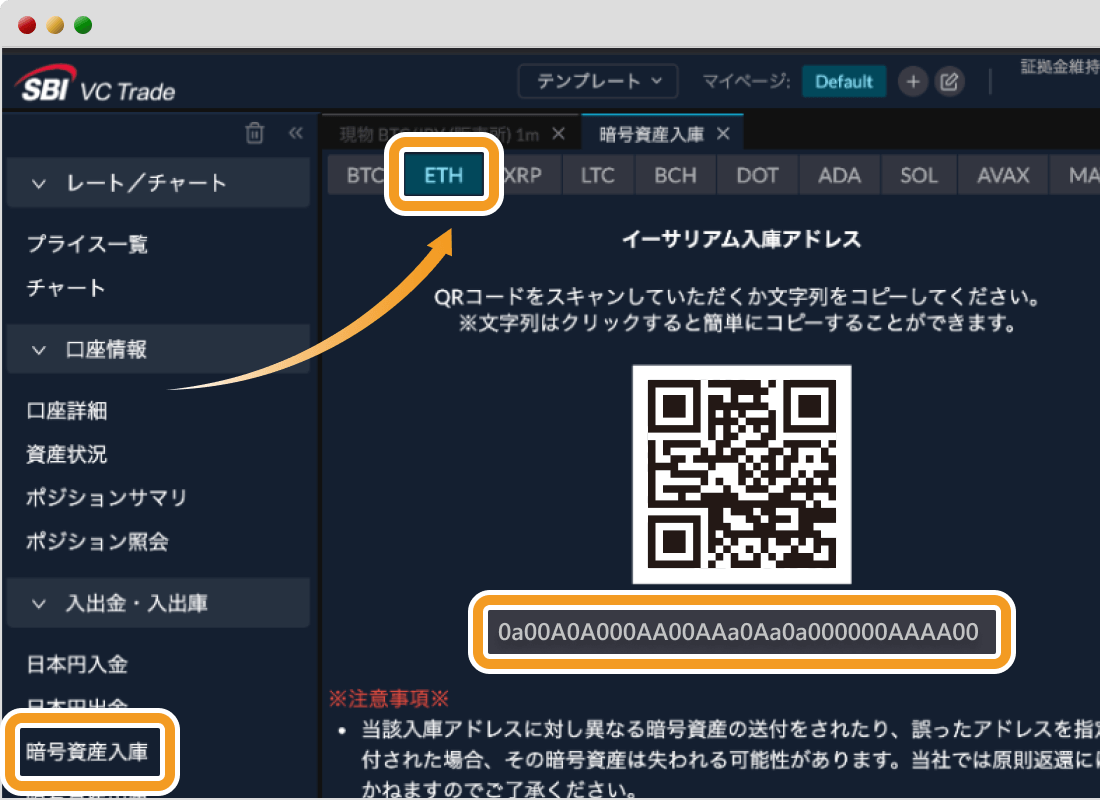Open ポジション照会 in sidebar
The width and height of the screenshot is (1100, 800).
98,541
